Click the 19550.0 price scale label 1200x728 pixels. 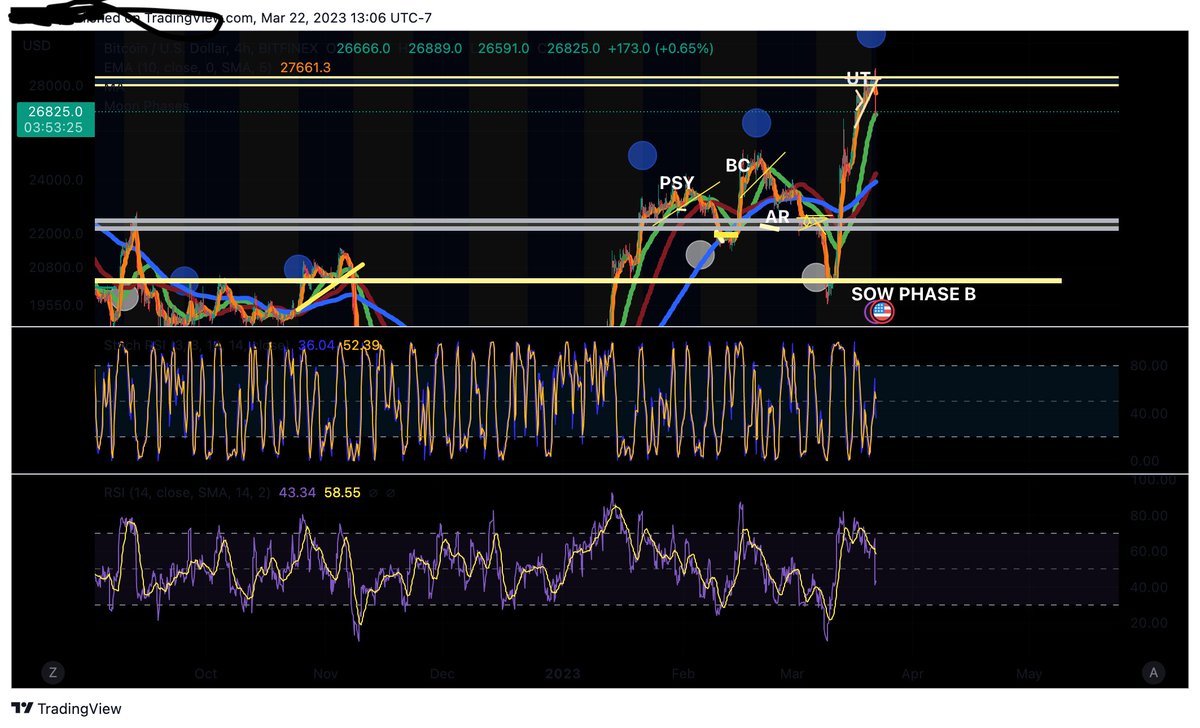[x=55, y=305]
